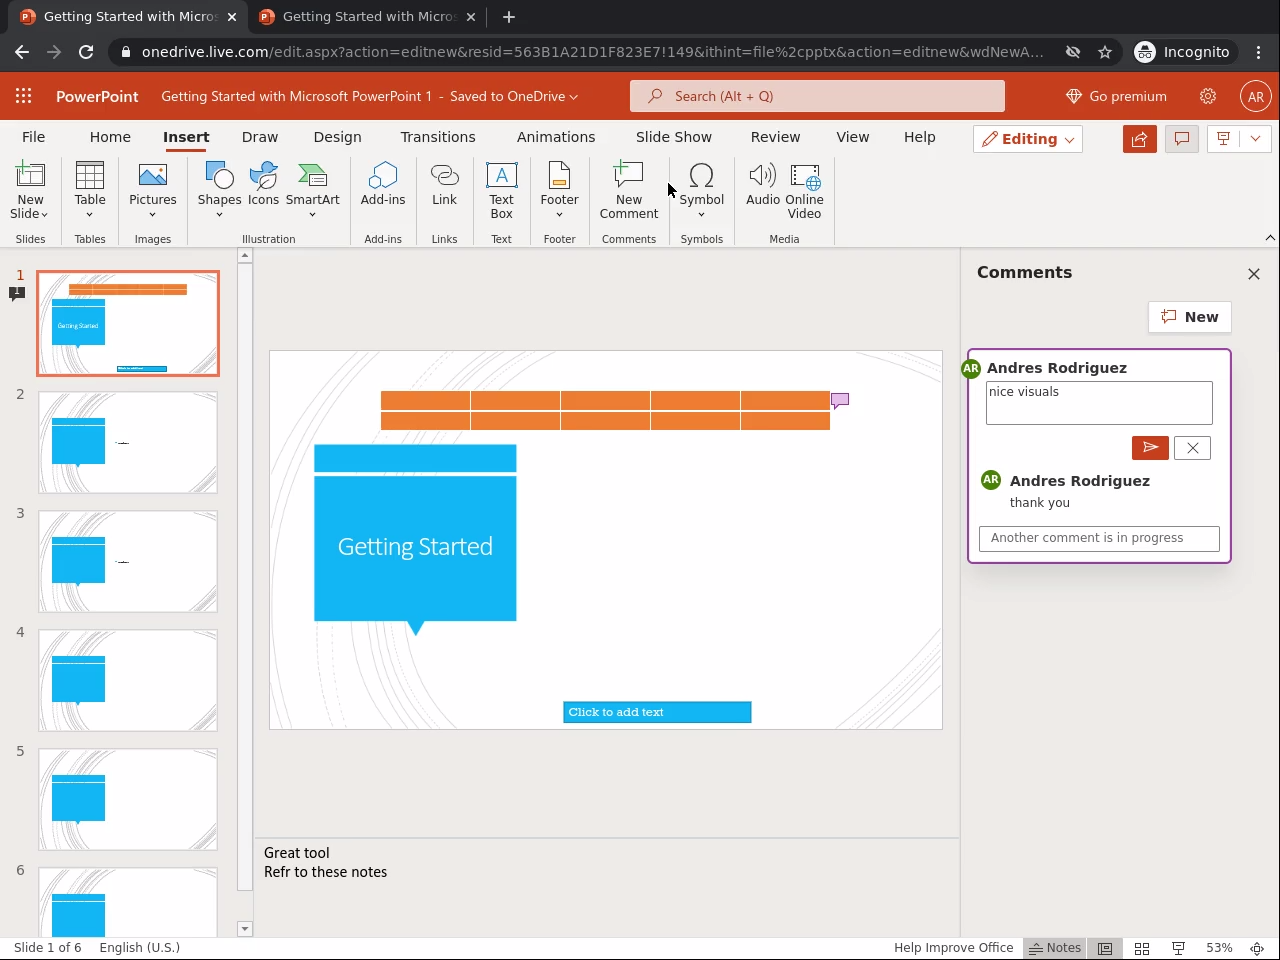Open the Footer options
1280x960 pixels.
coord(560,190)
